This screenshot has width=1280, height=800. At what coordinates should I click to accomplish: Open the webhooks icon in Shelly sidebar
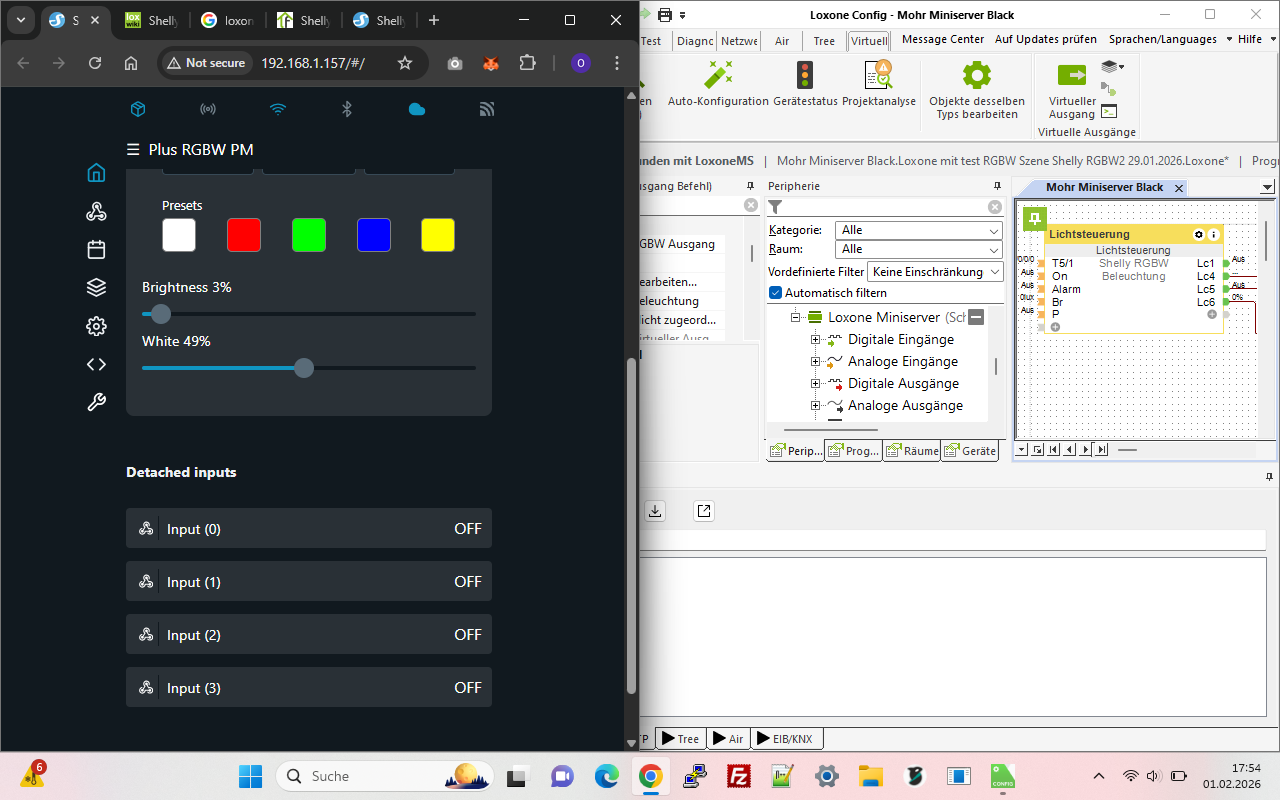coord(96,211)
